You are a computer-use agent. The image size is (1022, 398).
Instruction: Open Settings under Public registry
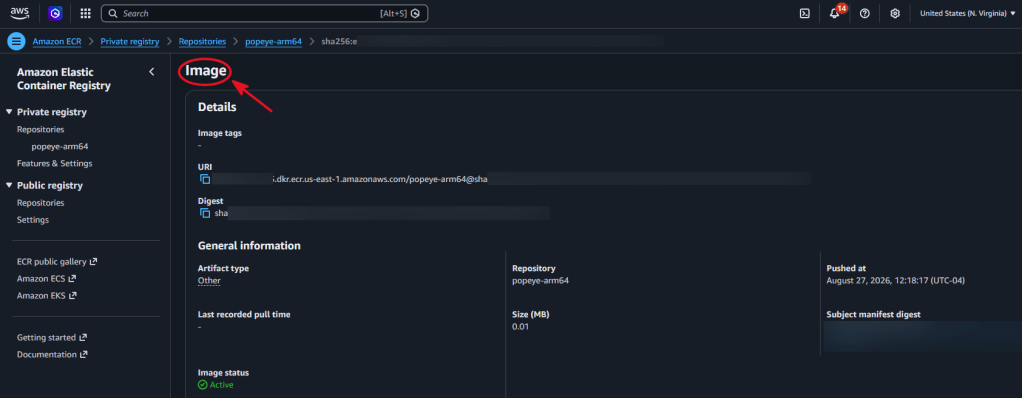coord(33,220)
